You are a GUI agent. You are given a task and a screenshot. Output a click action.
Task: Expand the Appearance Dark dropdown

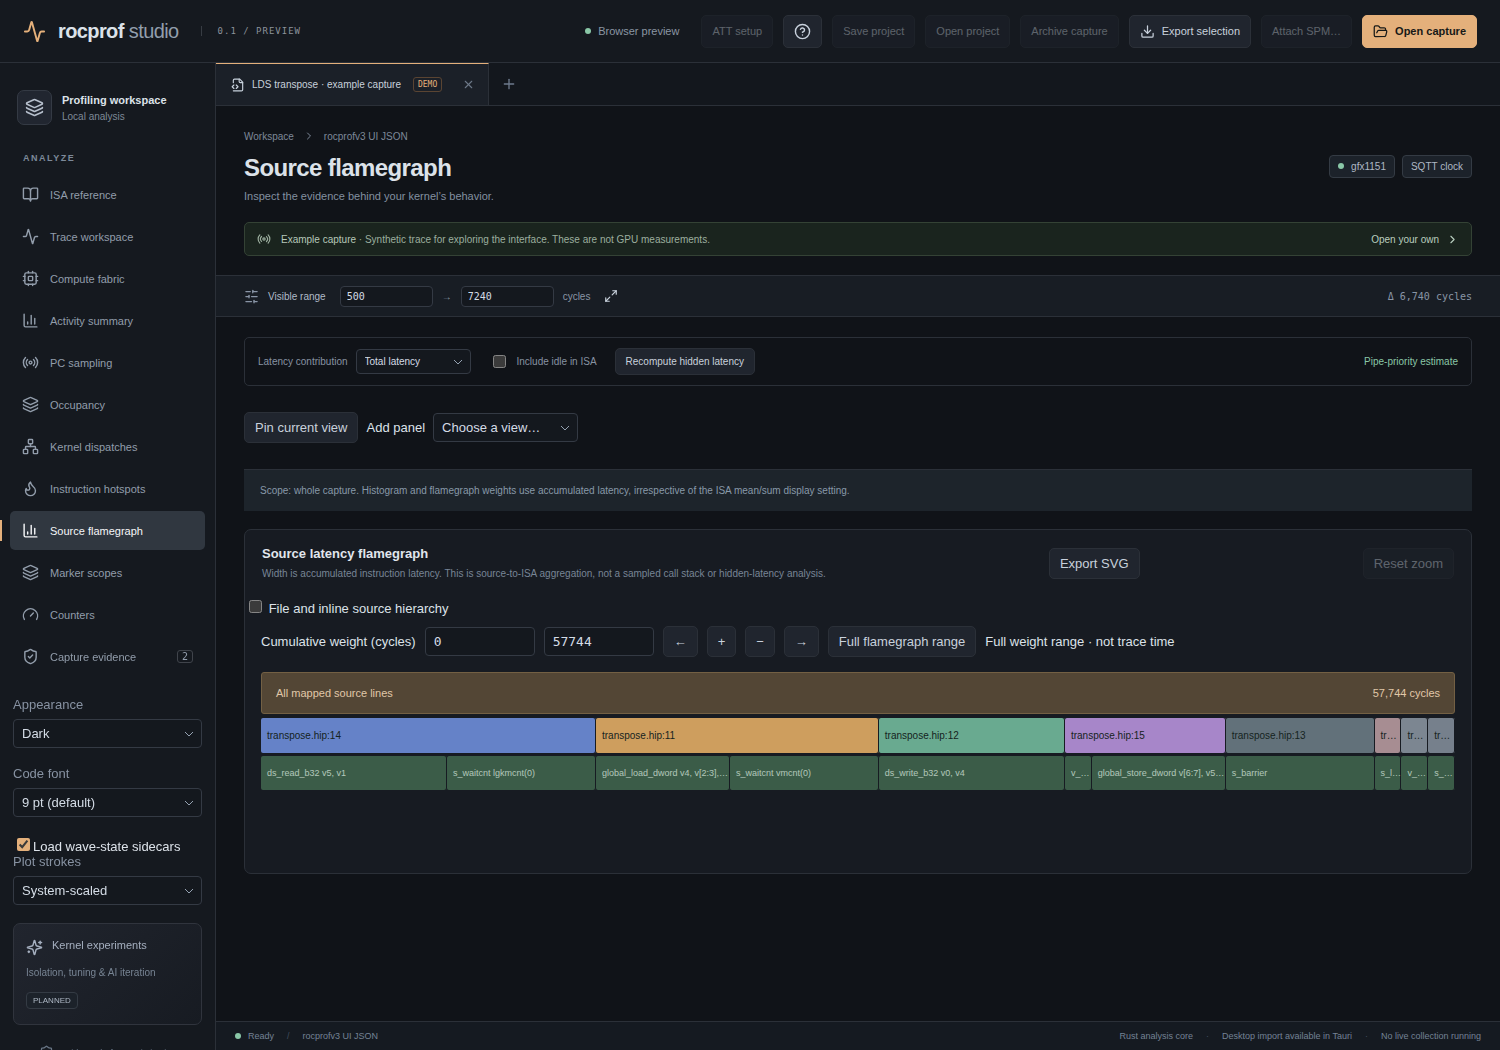[x=107, y=734]
